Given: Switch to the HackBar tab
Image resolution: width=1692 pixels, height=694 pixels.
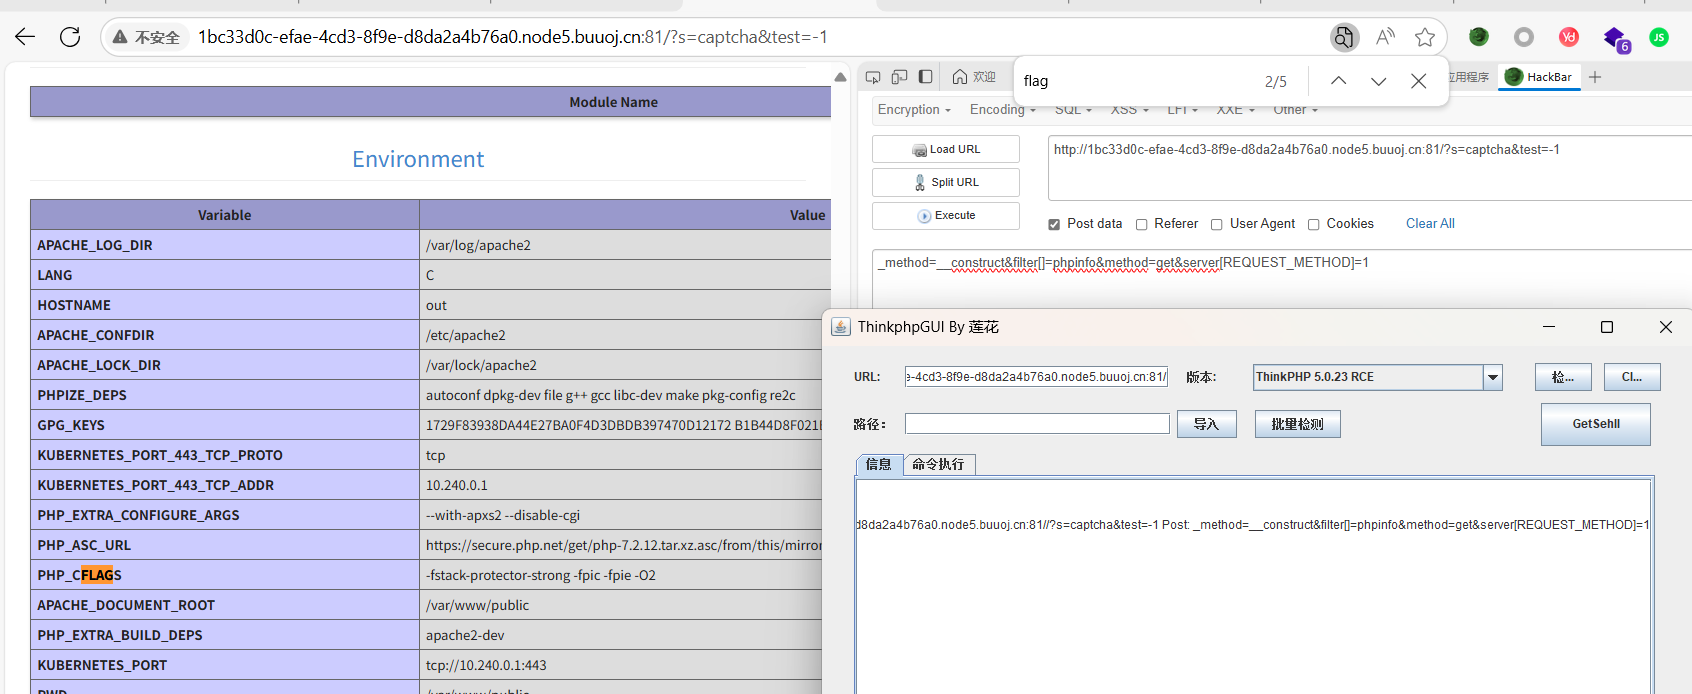Looking at the screenshot, I should [1539, 77].
